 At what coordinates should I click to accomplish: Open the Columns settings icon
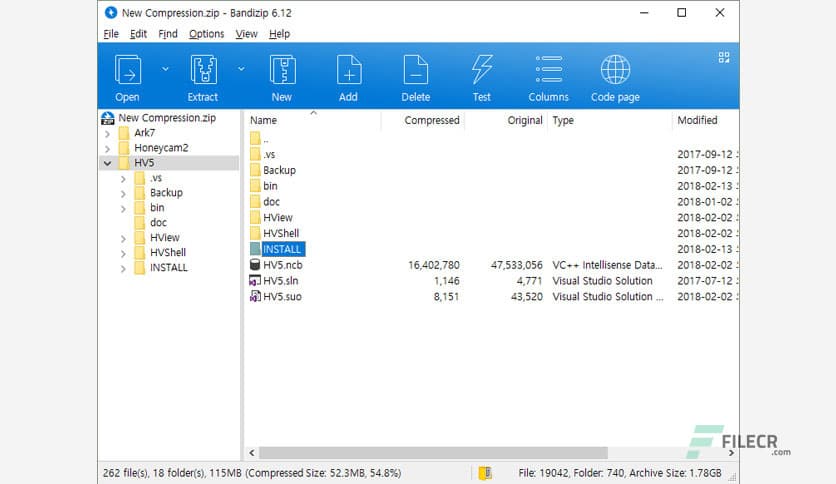(x=549, y=69)
